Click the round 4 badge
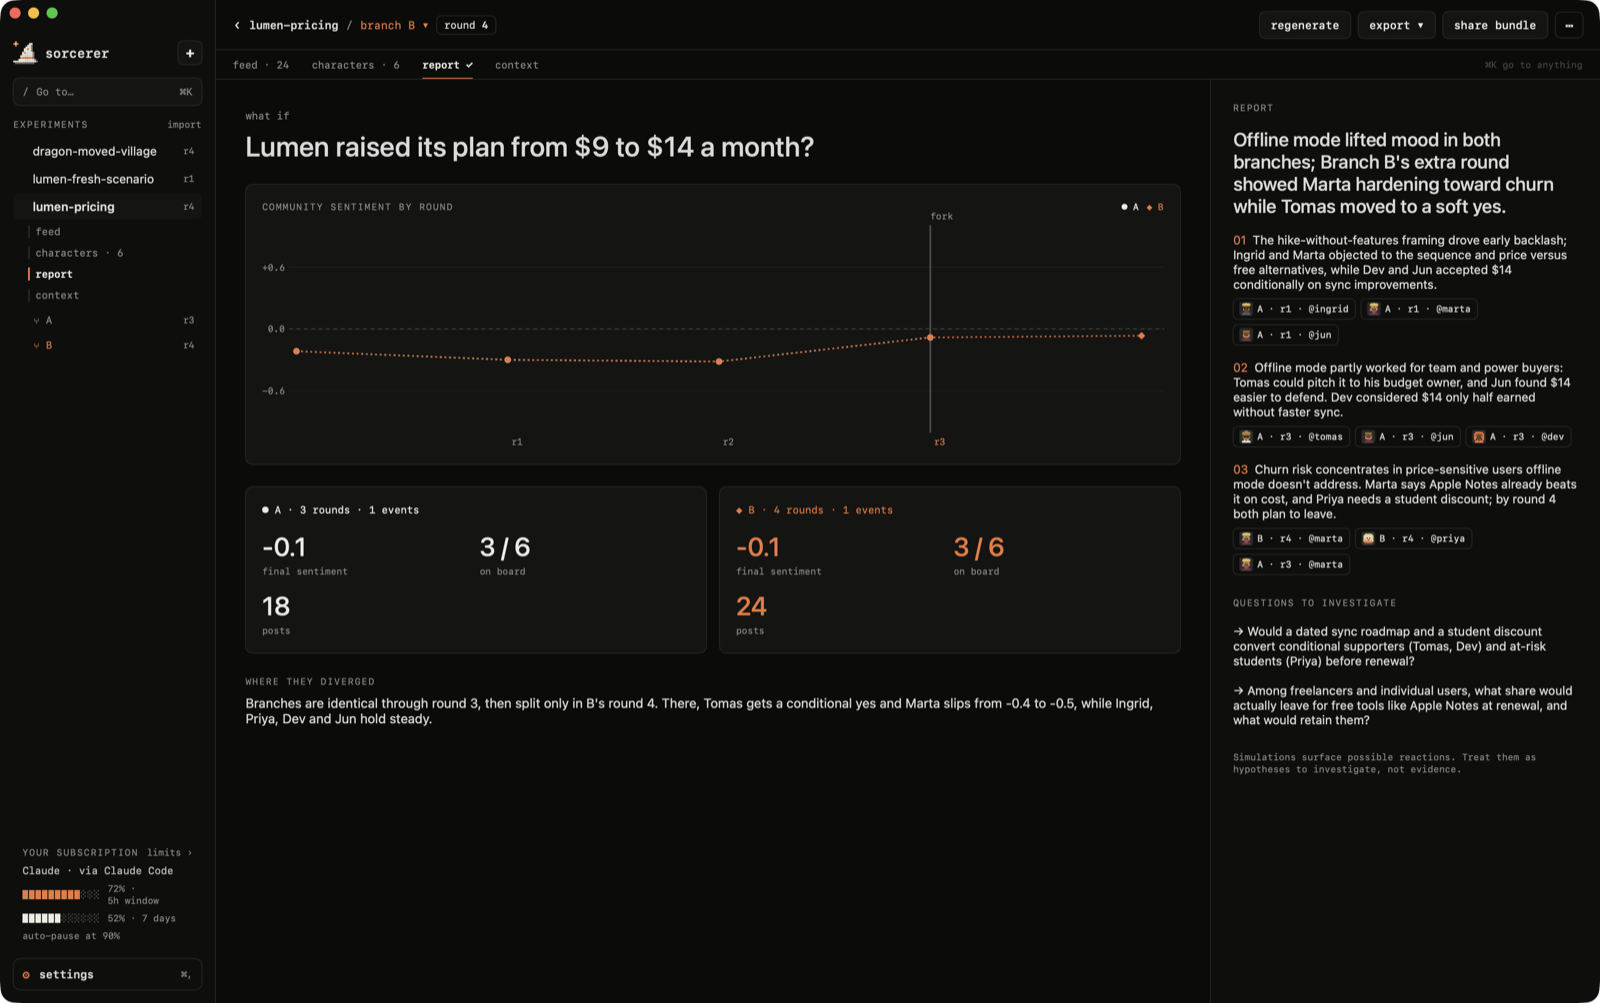 466,25
